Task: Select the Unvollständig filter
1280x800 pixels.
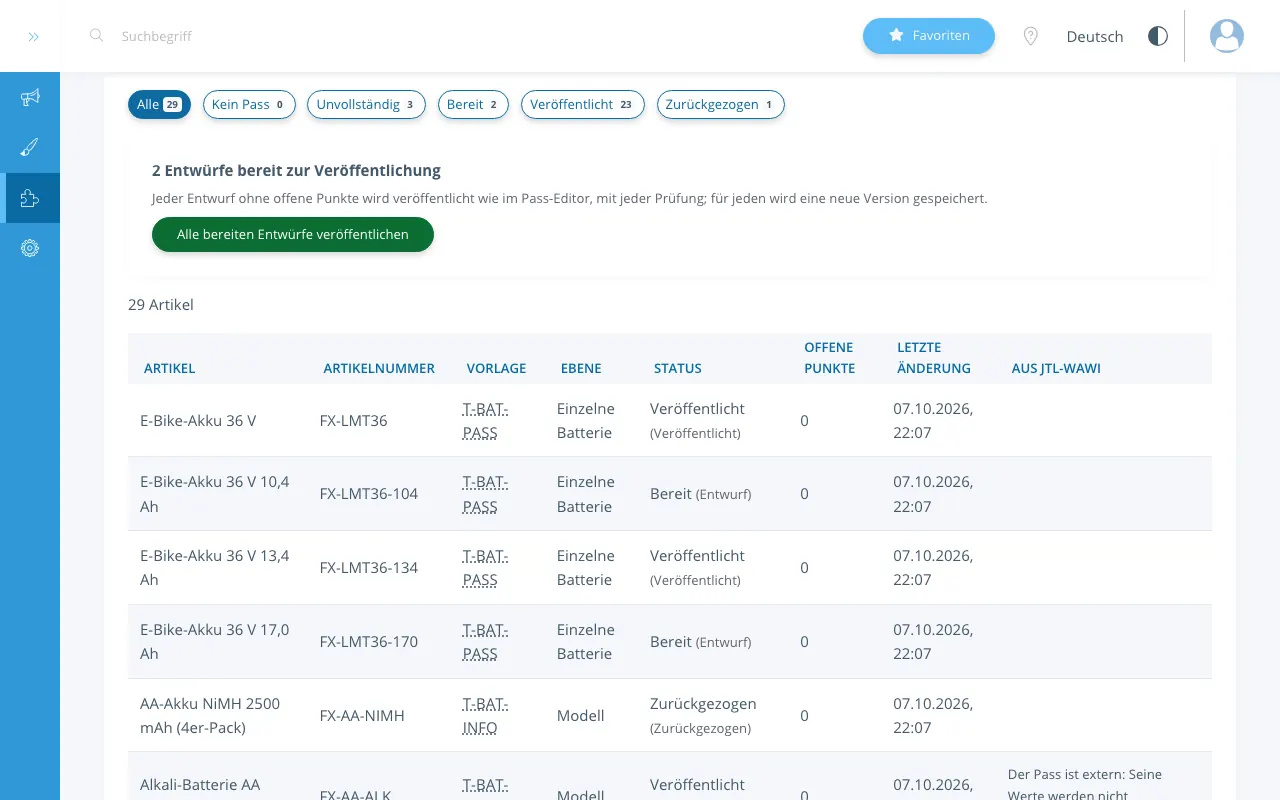Action: pos(366,104)
